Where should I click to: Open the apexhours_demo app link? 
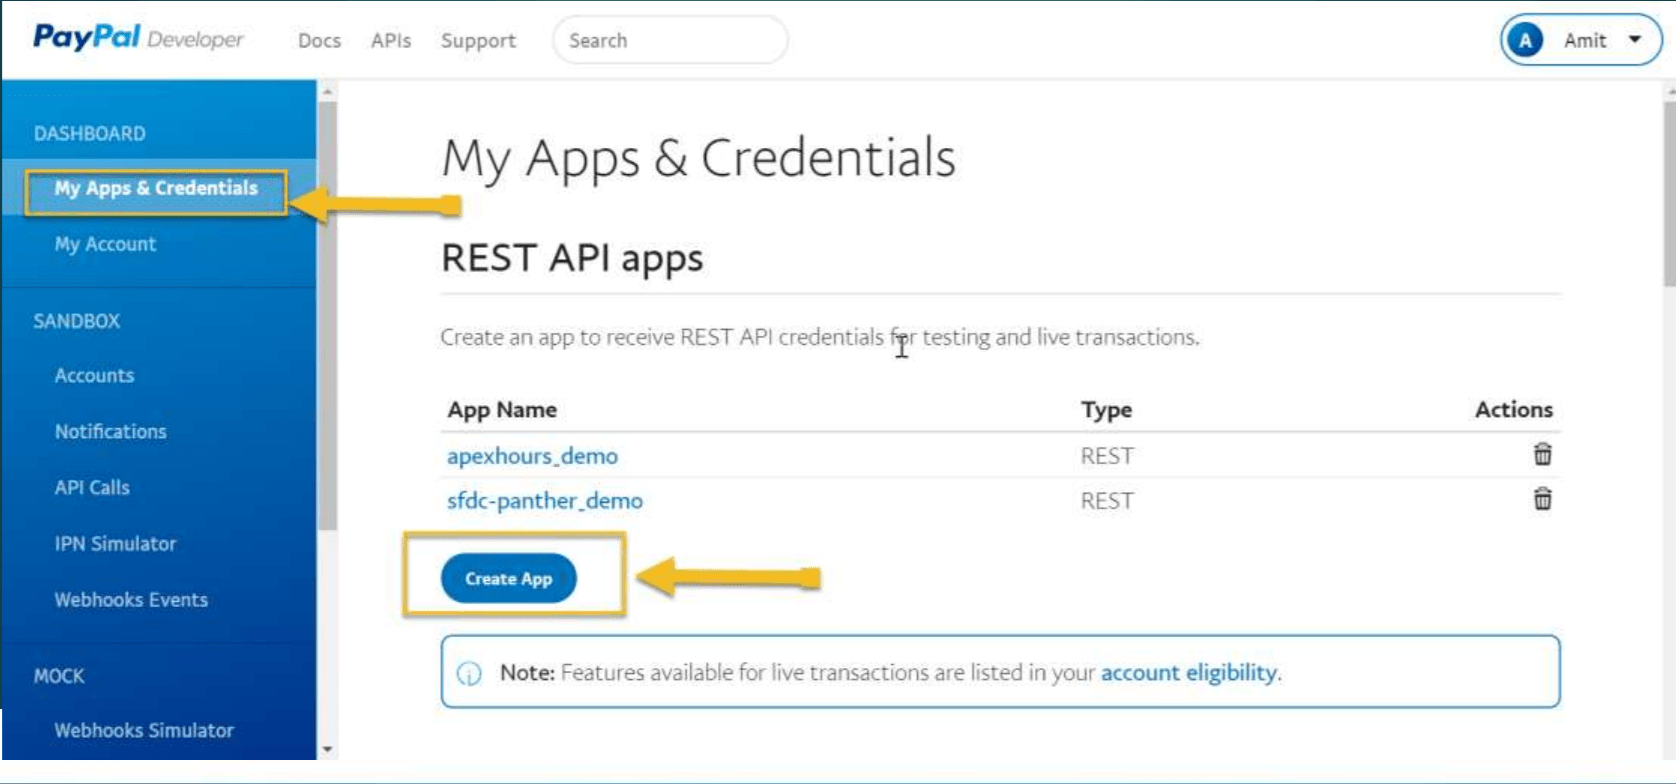coord(532,456)
